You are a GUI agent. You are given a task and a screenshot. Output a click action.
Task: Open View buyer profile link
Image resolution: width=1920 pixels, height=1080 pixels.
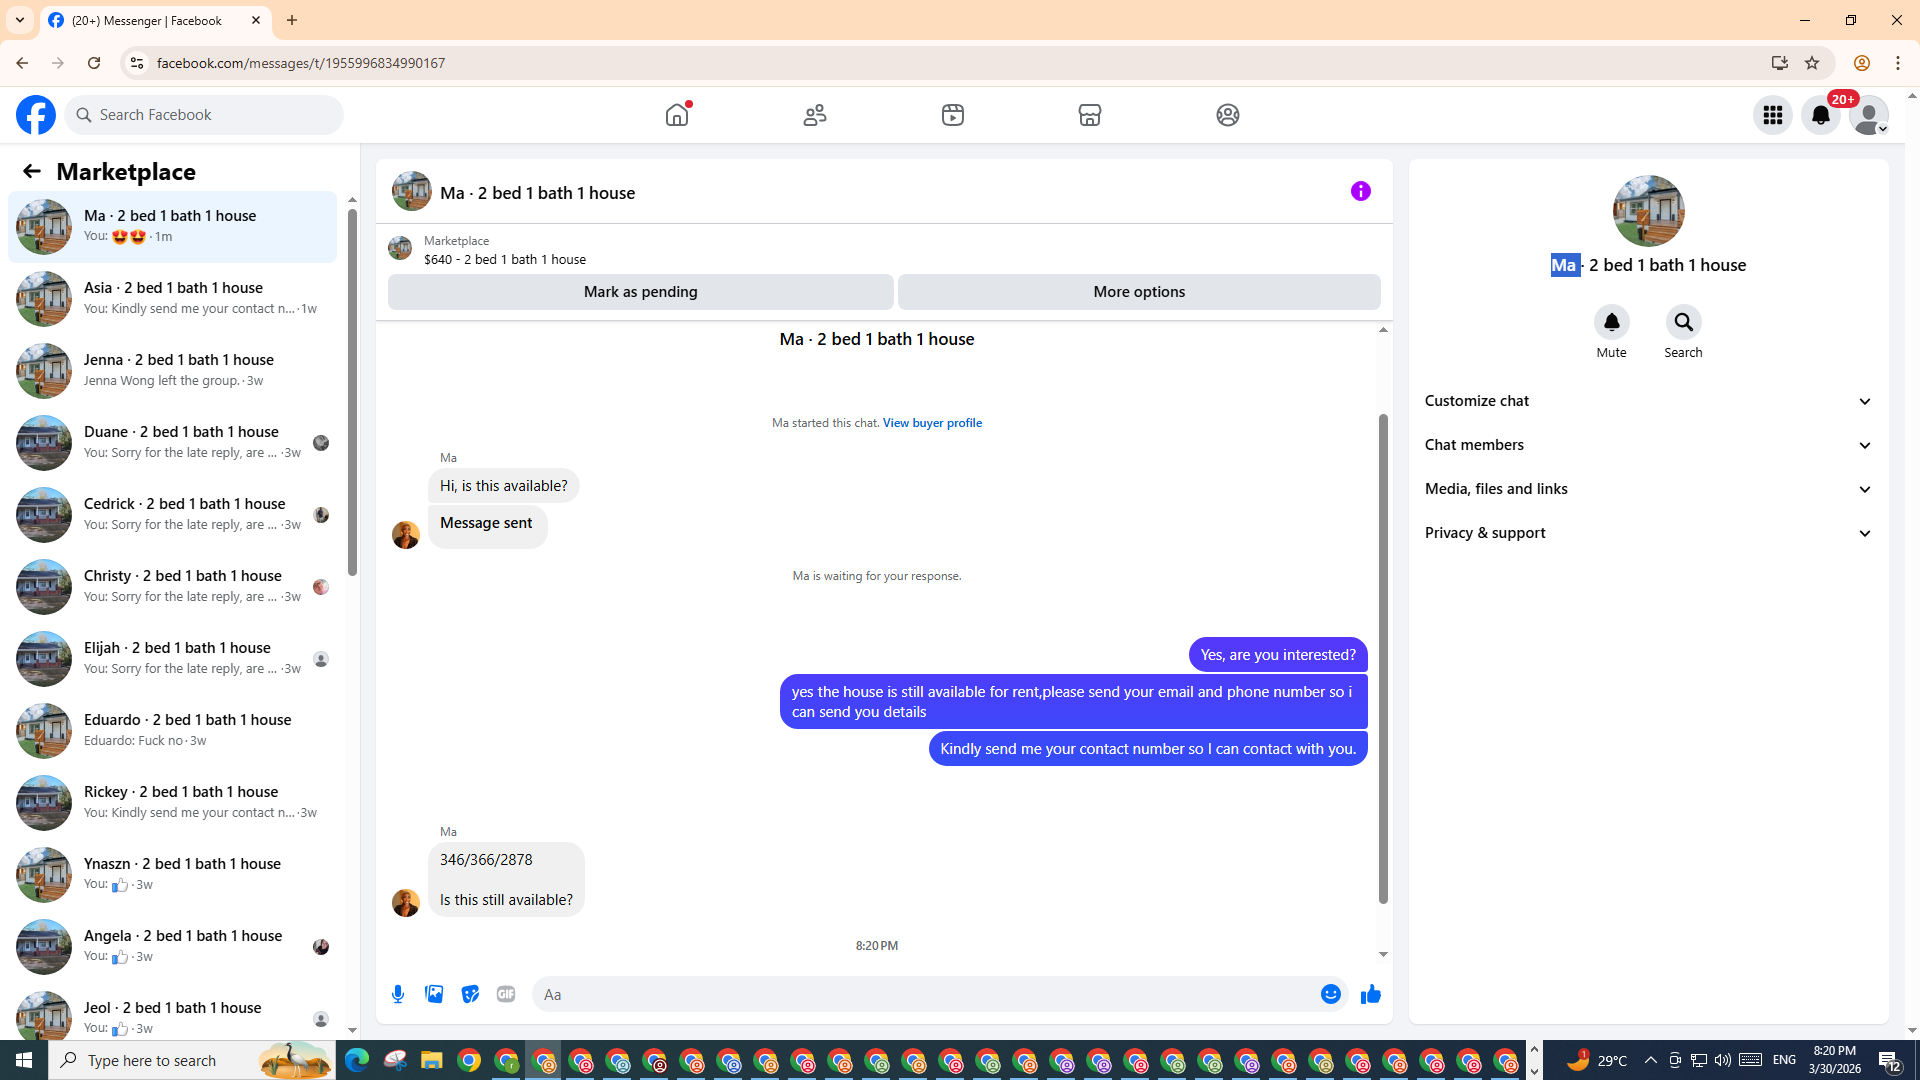tap(931, 423)
